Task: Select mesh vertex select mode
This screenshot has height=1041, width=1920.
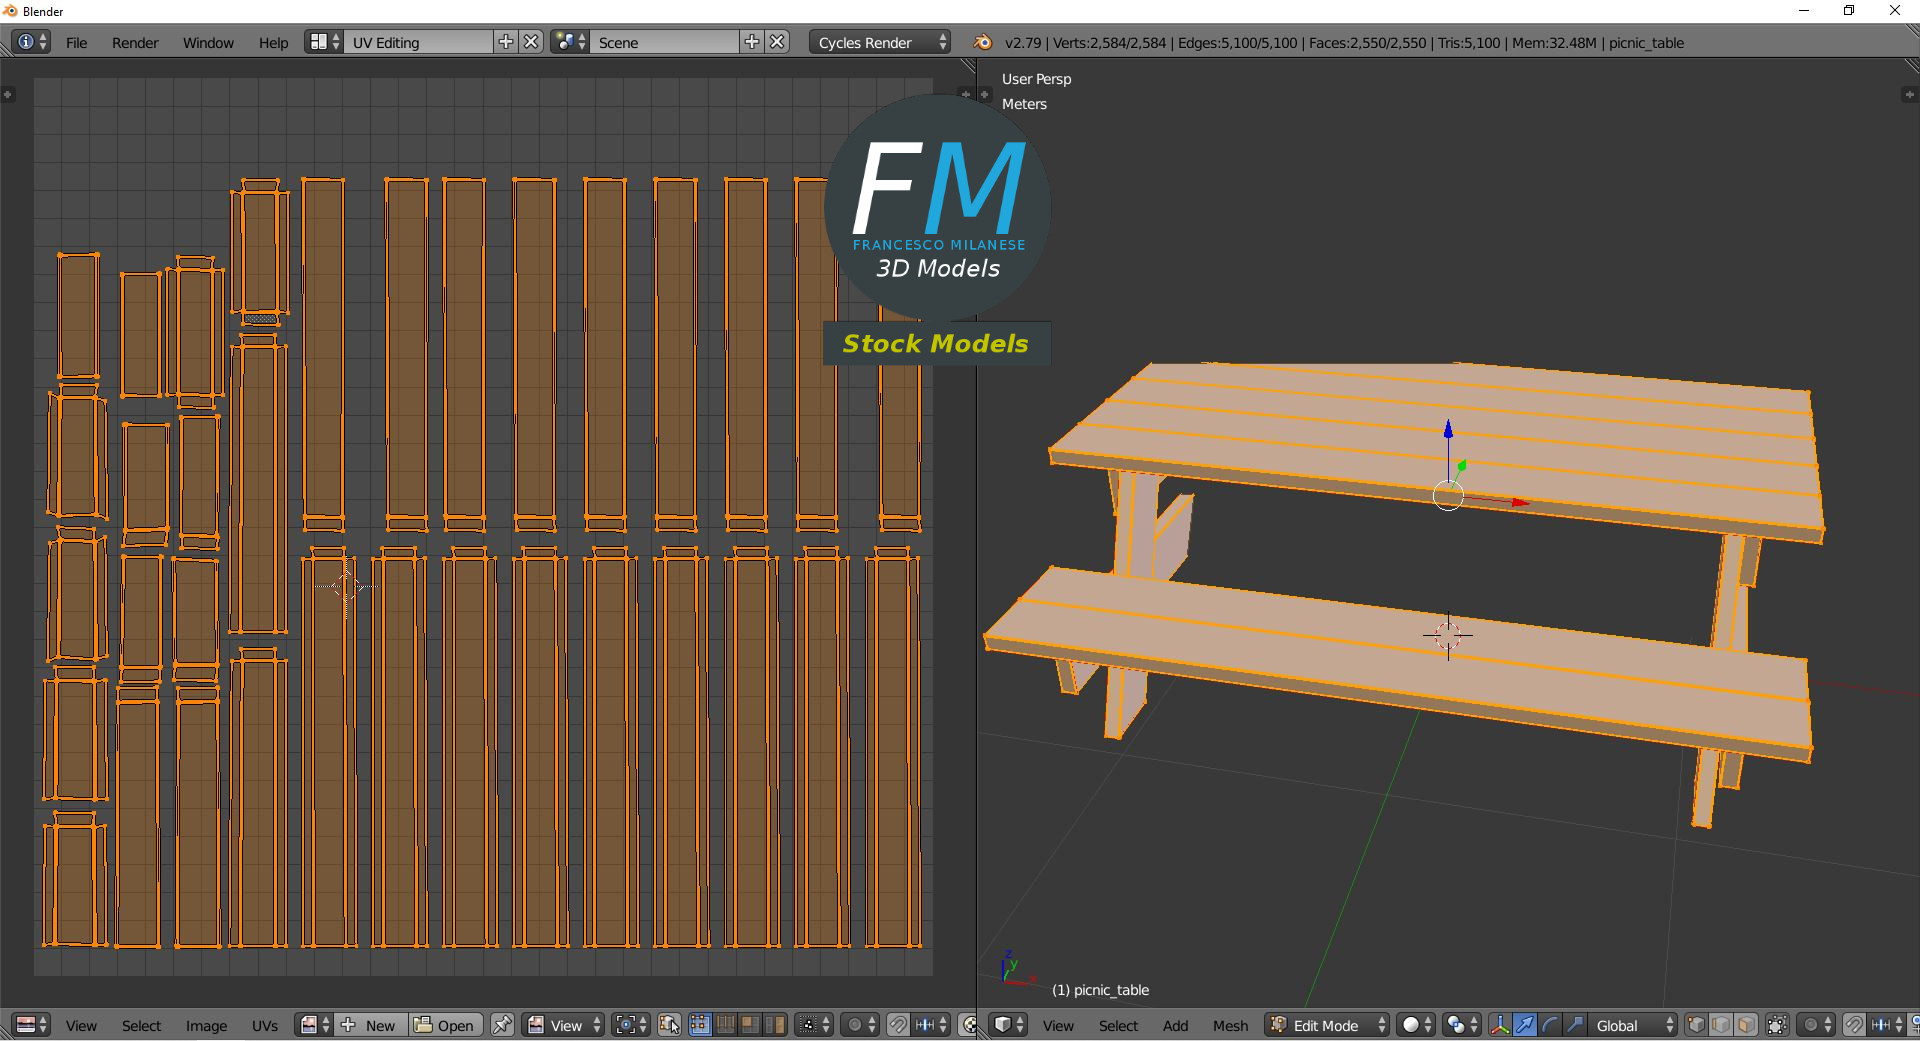Action: (x=1696, y=1025)
